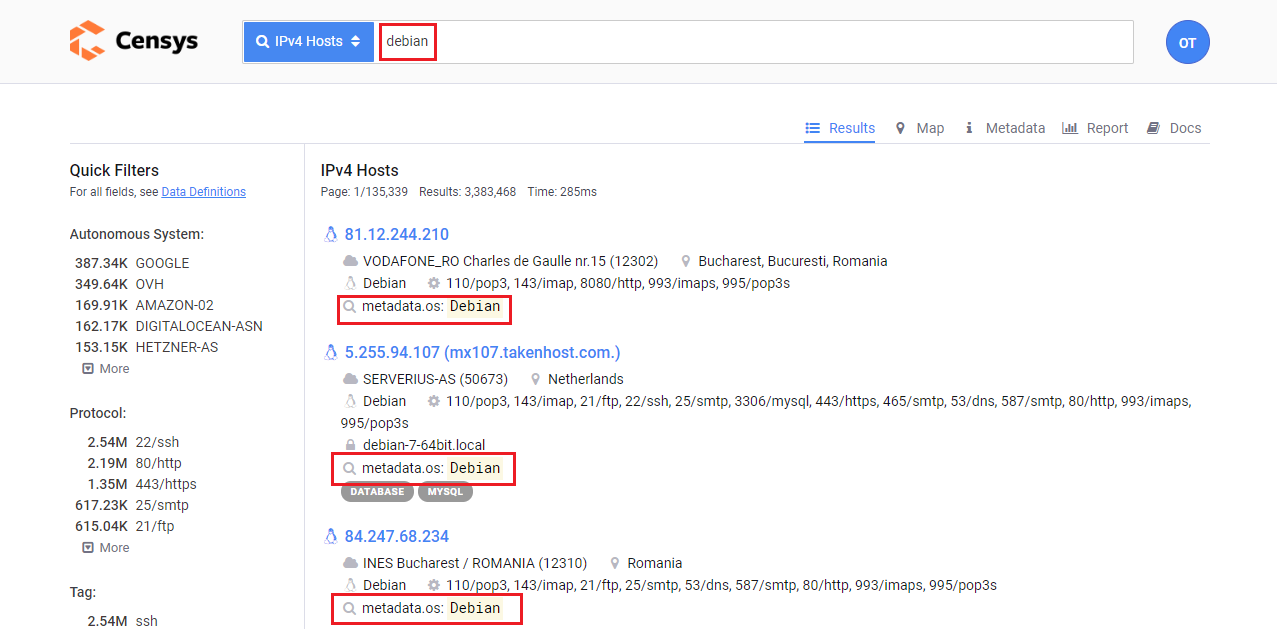Select the DATABASE tag badge
1277x629 pixels.
point(377,492)
